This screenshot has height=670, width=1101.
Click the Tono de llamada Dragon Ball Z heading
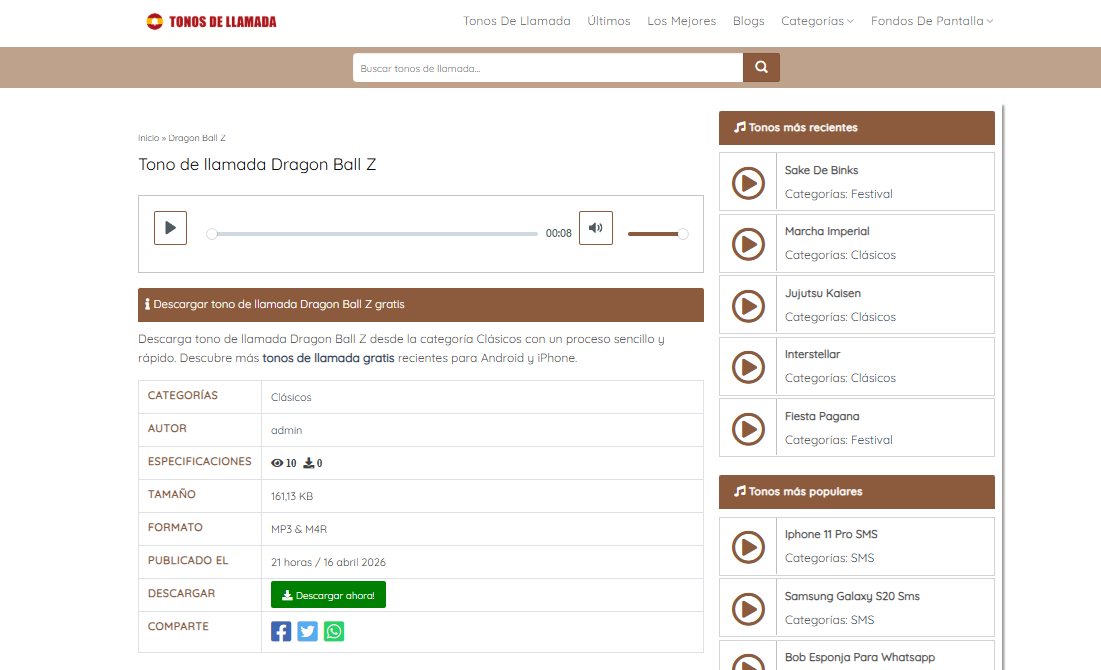click(x=257, y=164)
